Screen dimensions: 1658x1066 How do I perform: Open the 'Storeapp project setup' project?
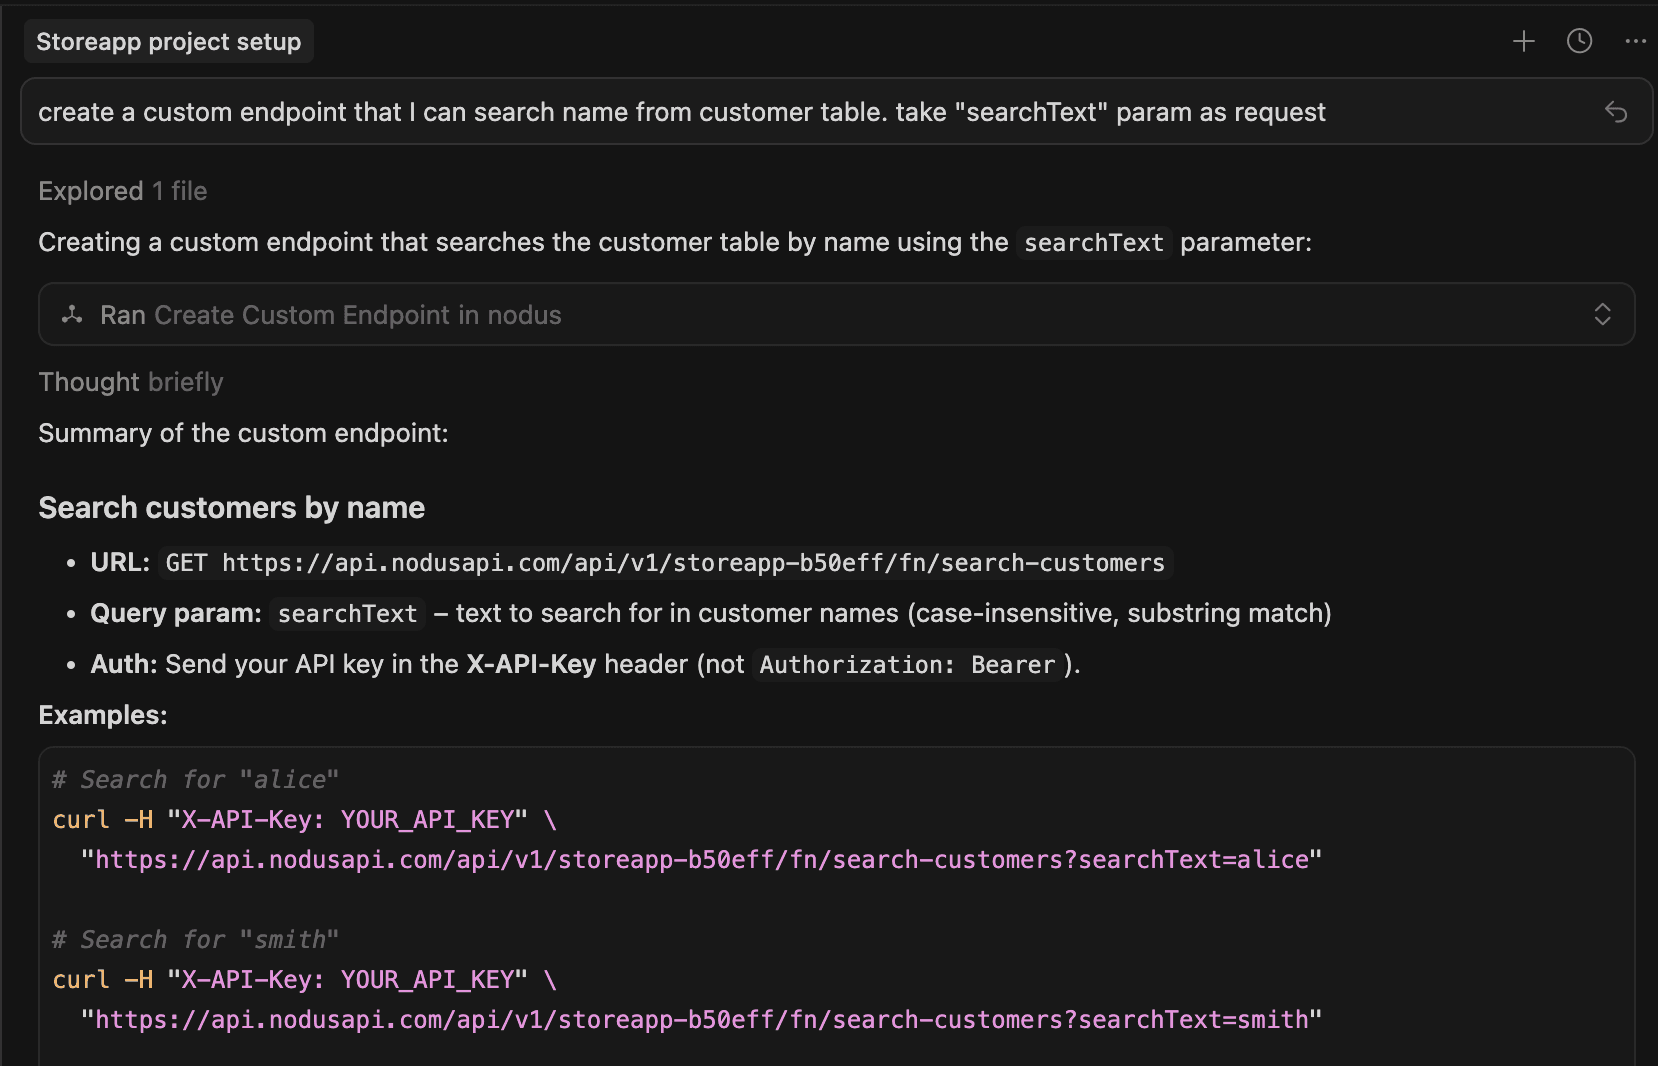point(168,41)
